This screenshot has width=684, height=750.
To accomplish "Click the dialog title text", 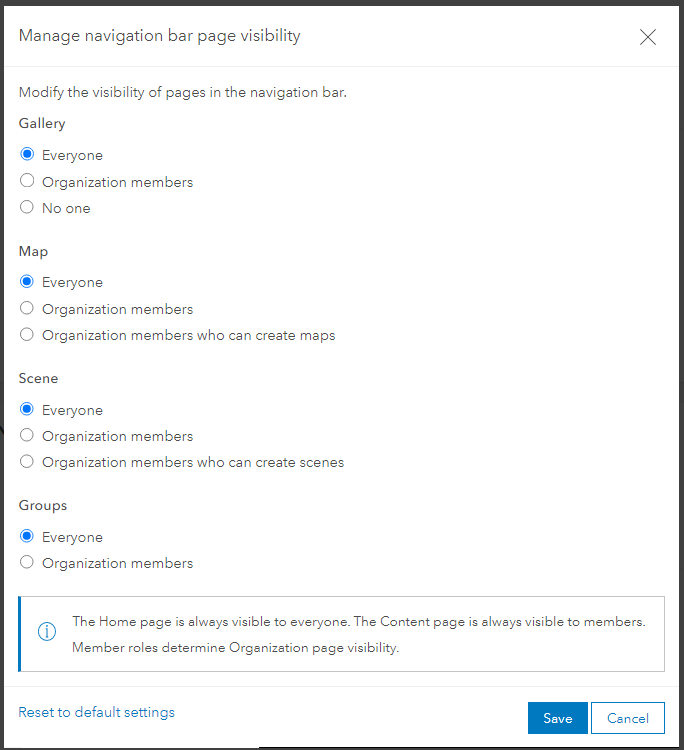I will pyautogui.click(x=160, y=36).
